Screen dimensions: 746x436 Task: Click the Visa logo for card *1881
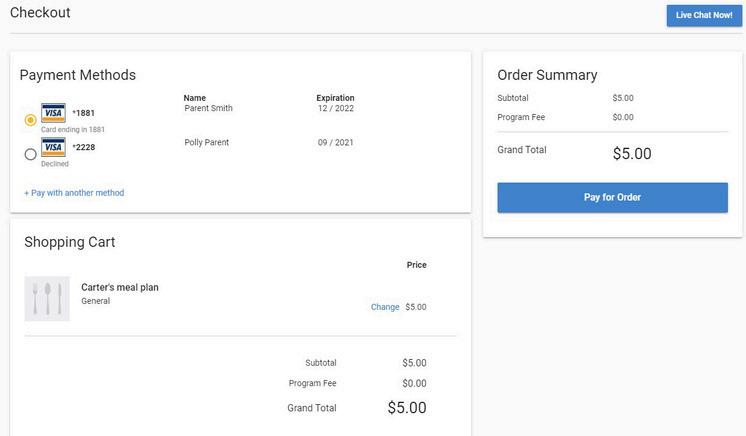[53, 112]
